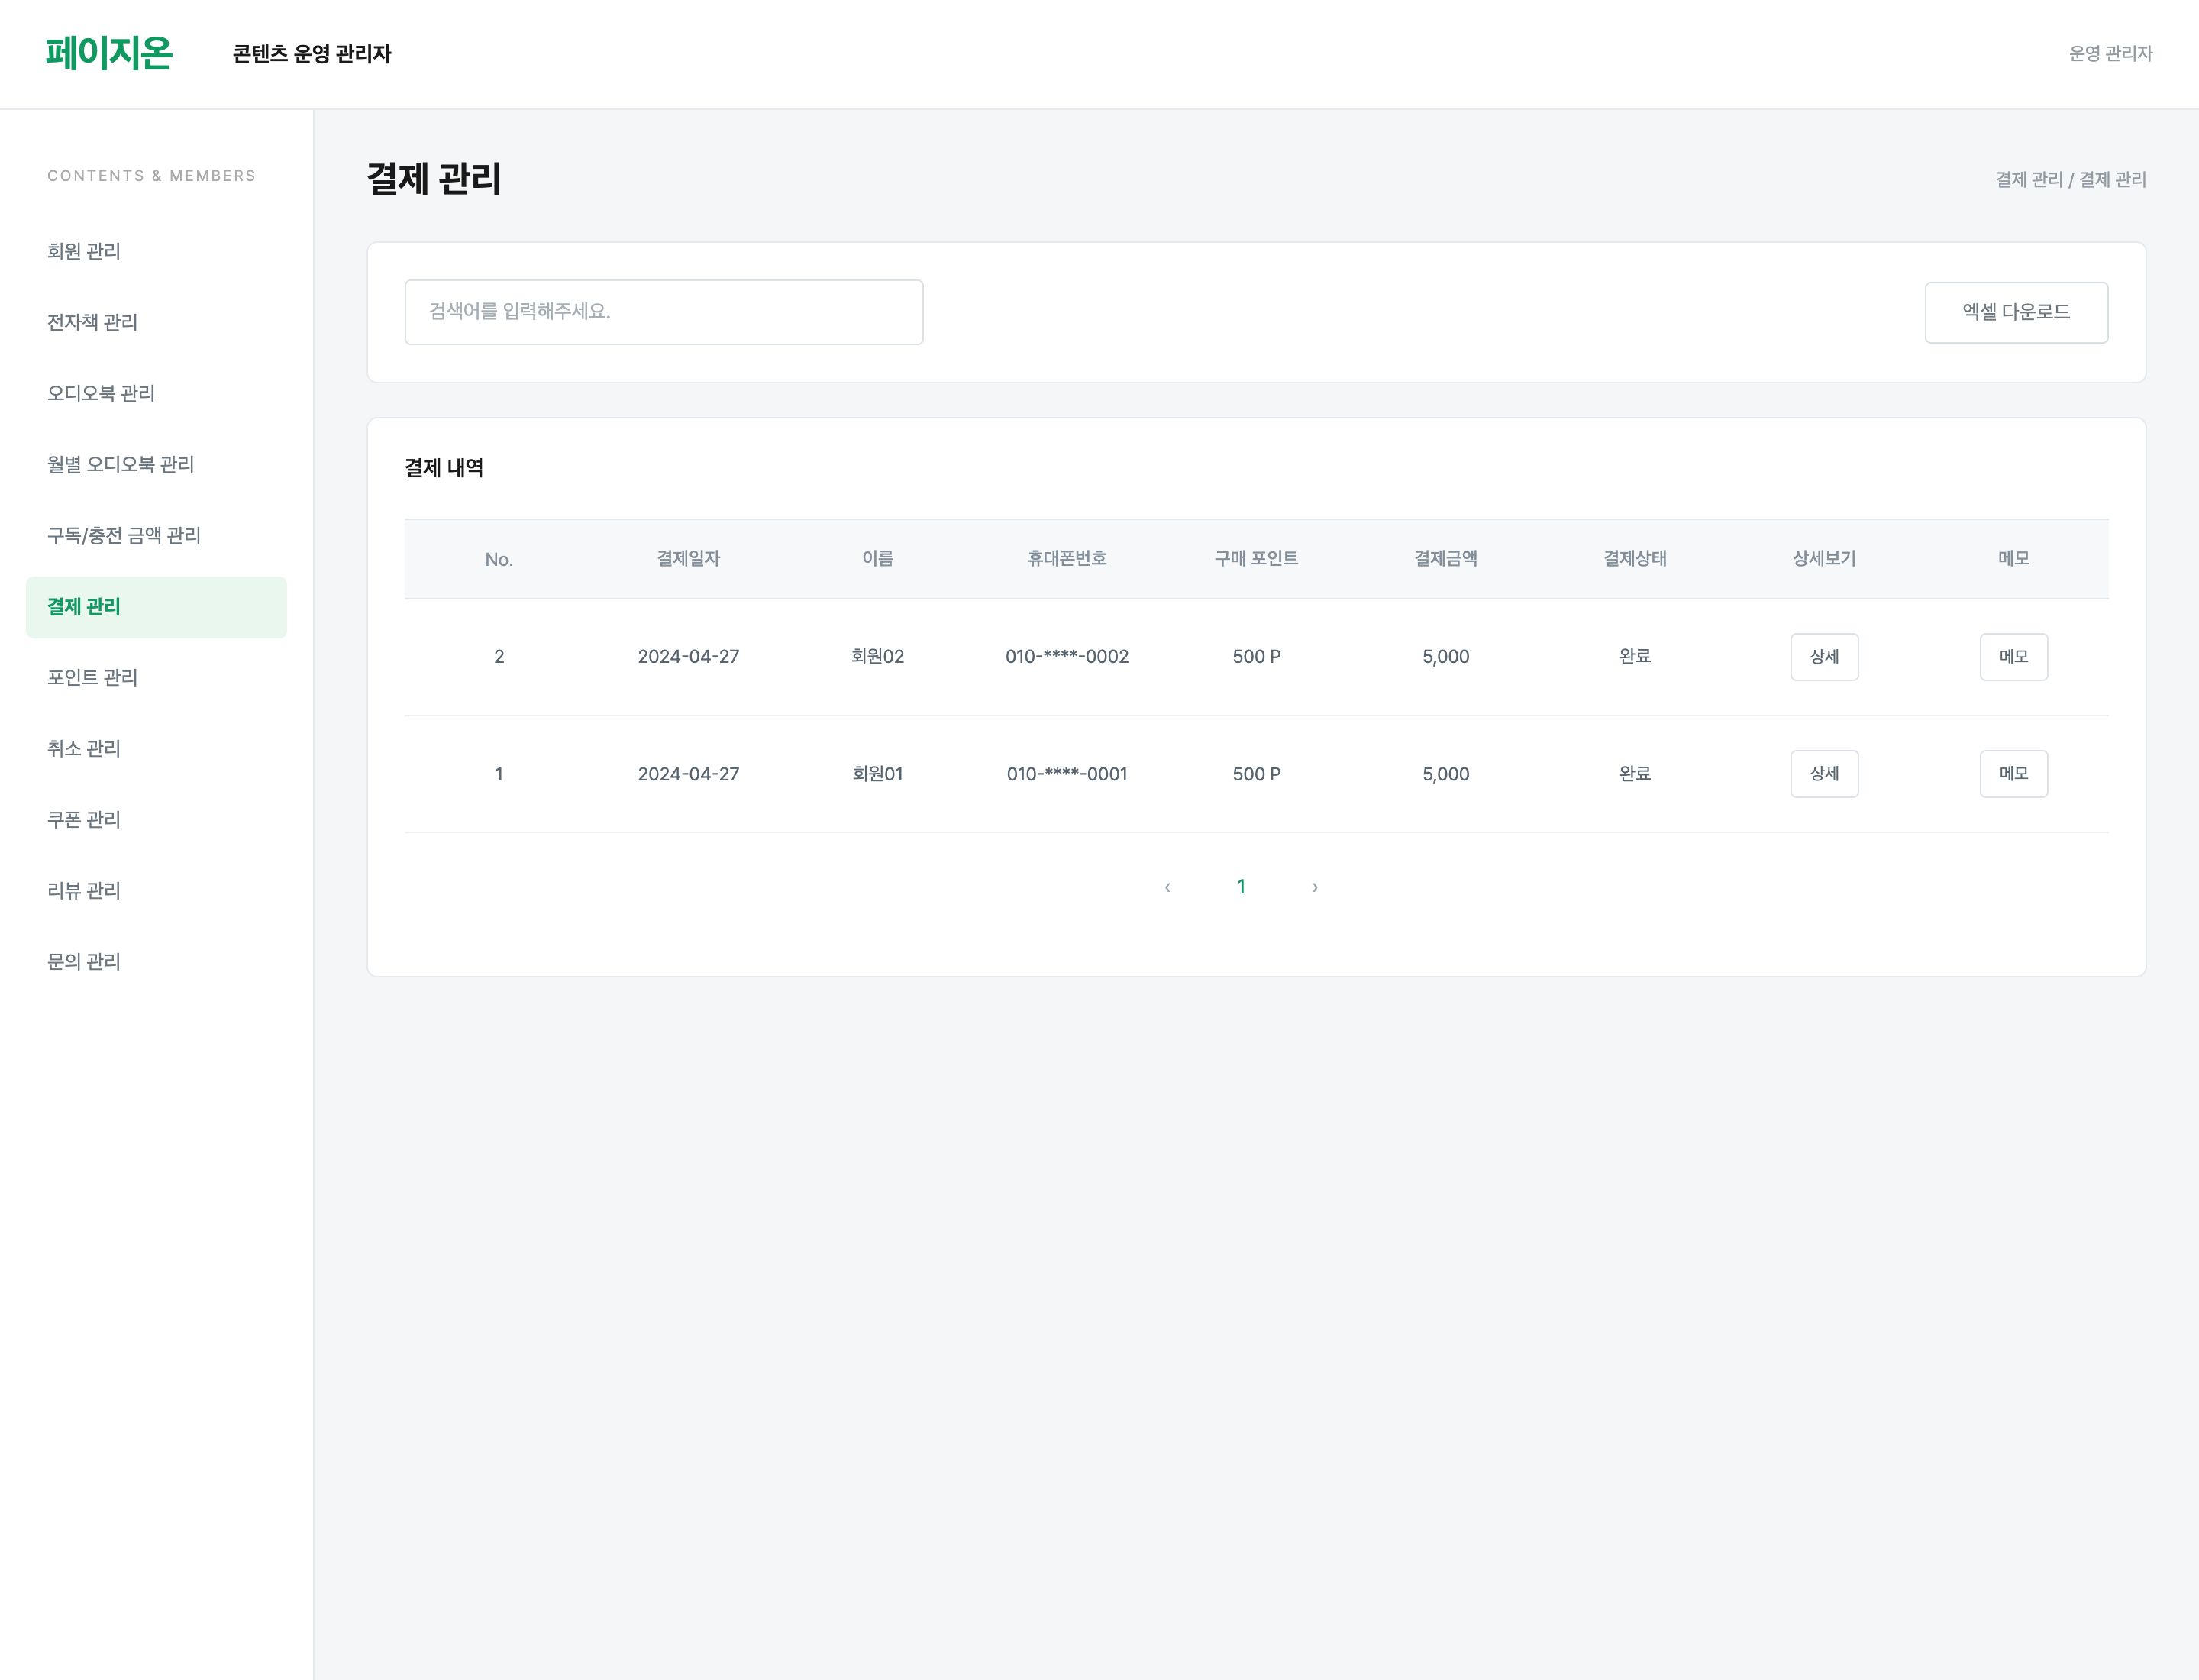Click the name cell 회원01
Viewport: 2199px width, 1680px height.
tap(878, 774)
